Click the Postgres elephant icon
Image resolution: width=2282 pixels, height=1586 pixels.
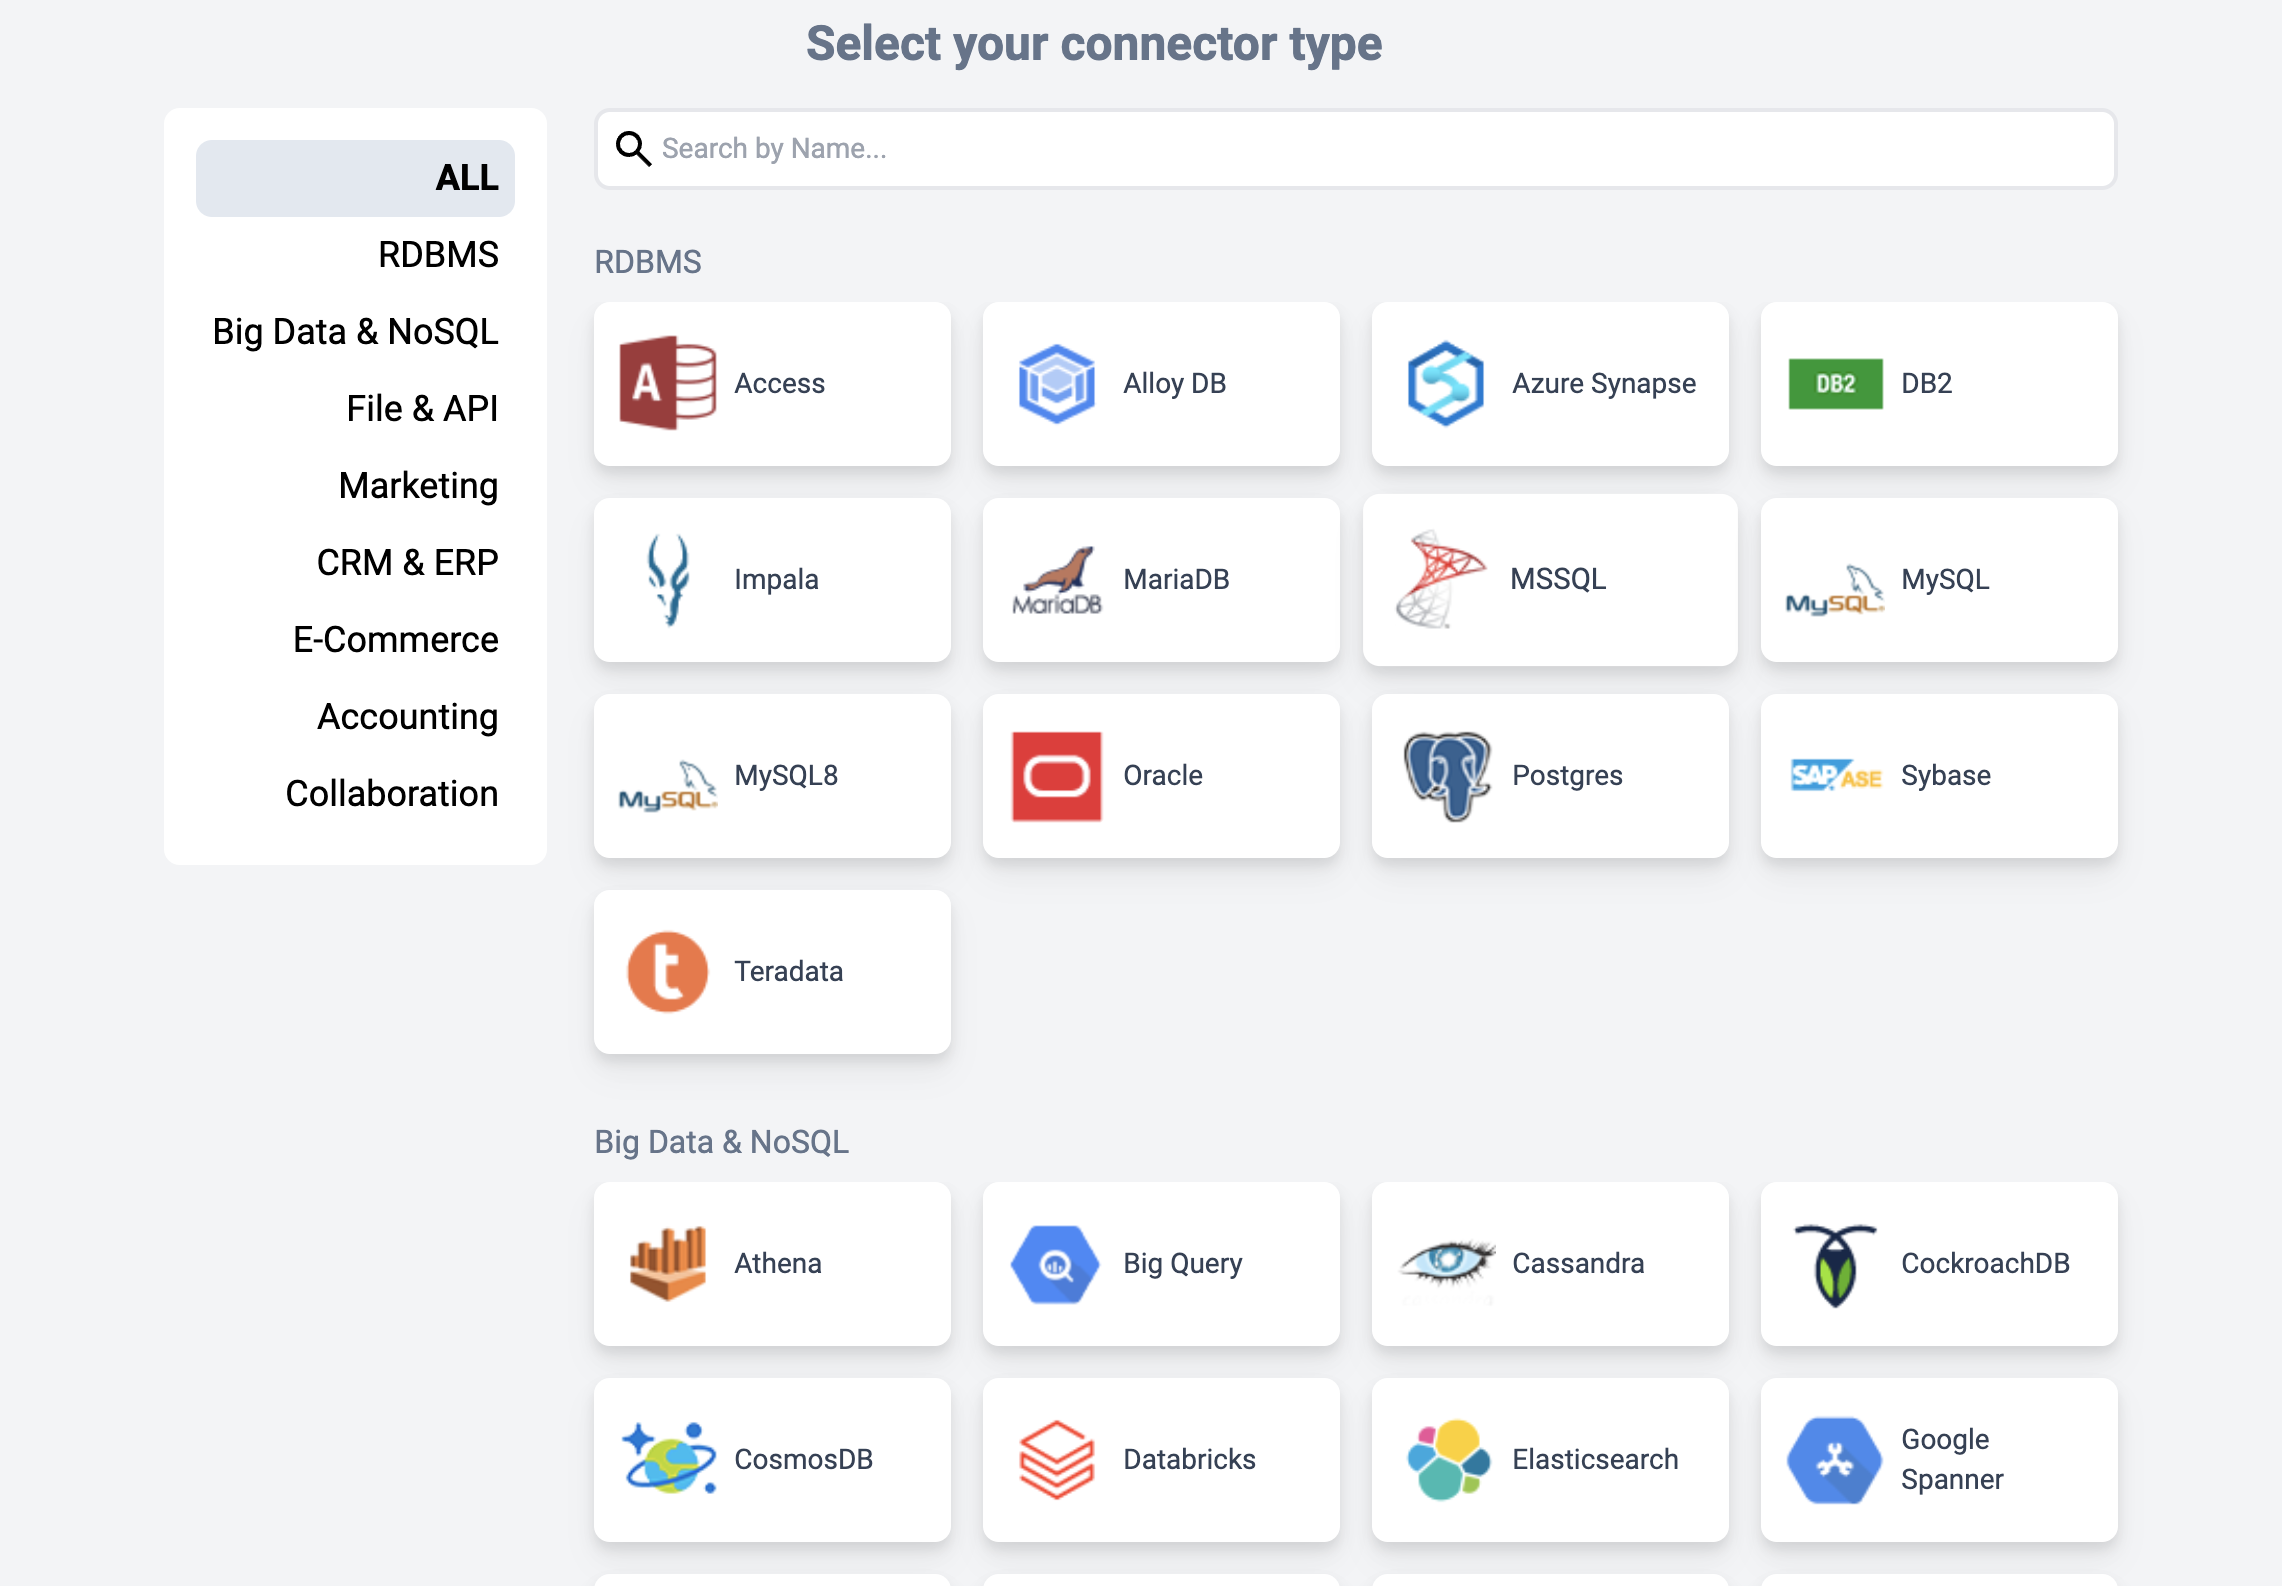pos(1446,775)
